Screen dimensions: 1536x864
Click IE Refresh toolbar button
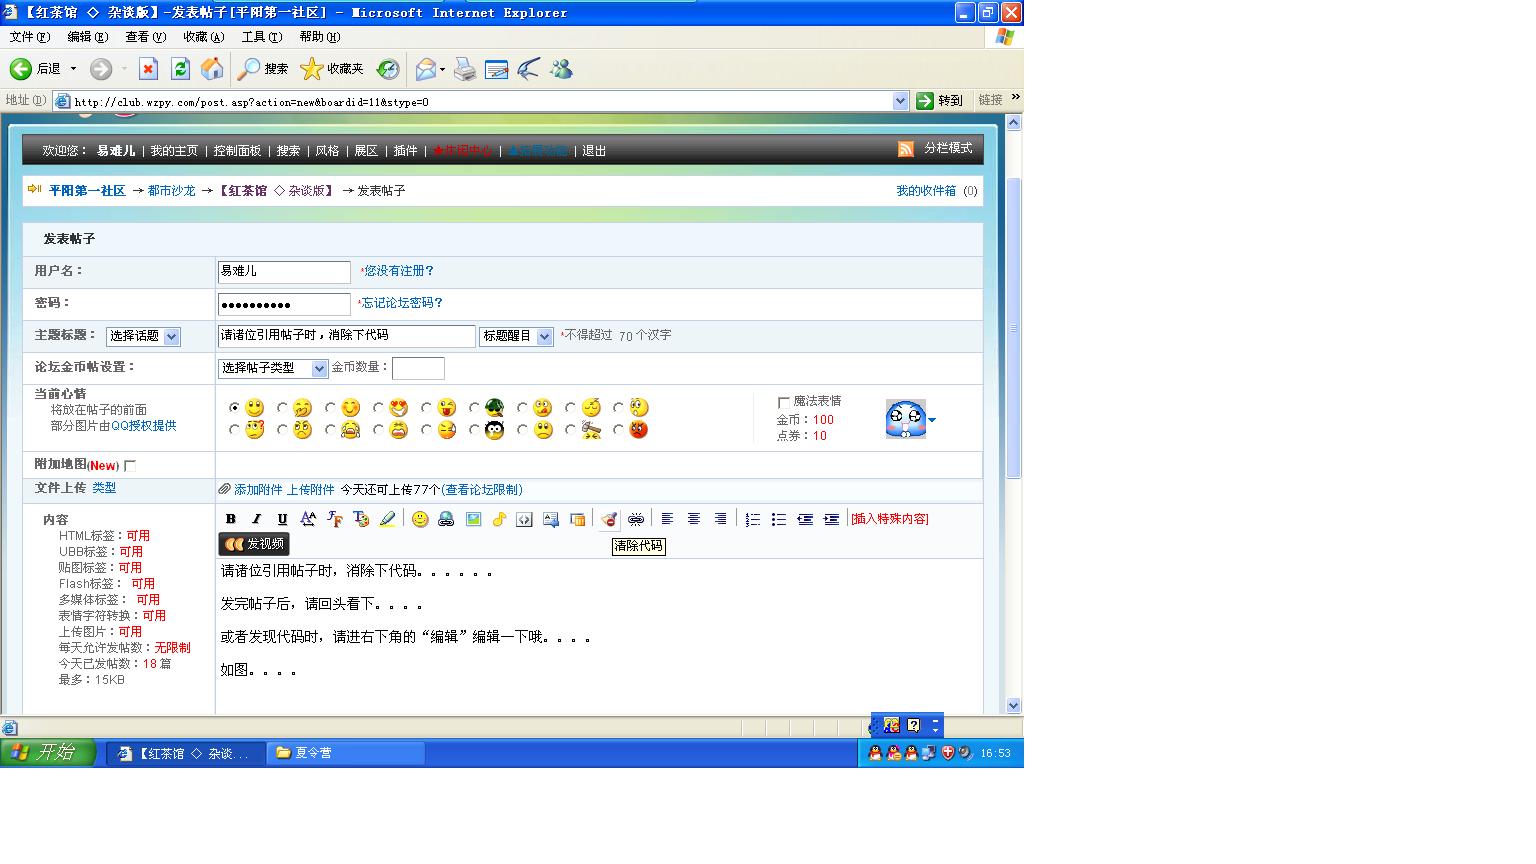180,68
